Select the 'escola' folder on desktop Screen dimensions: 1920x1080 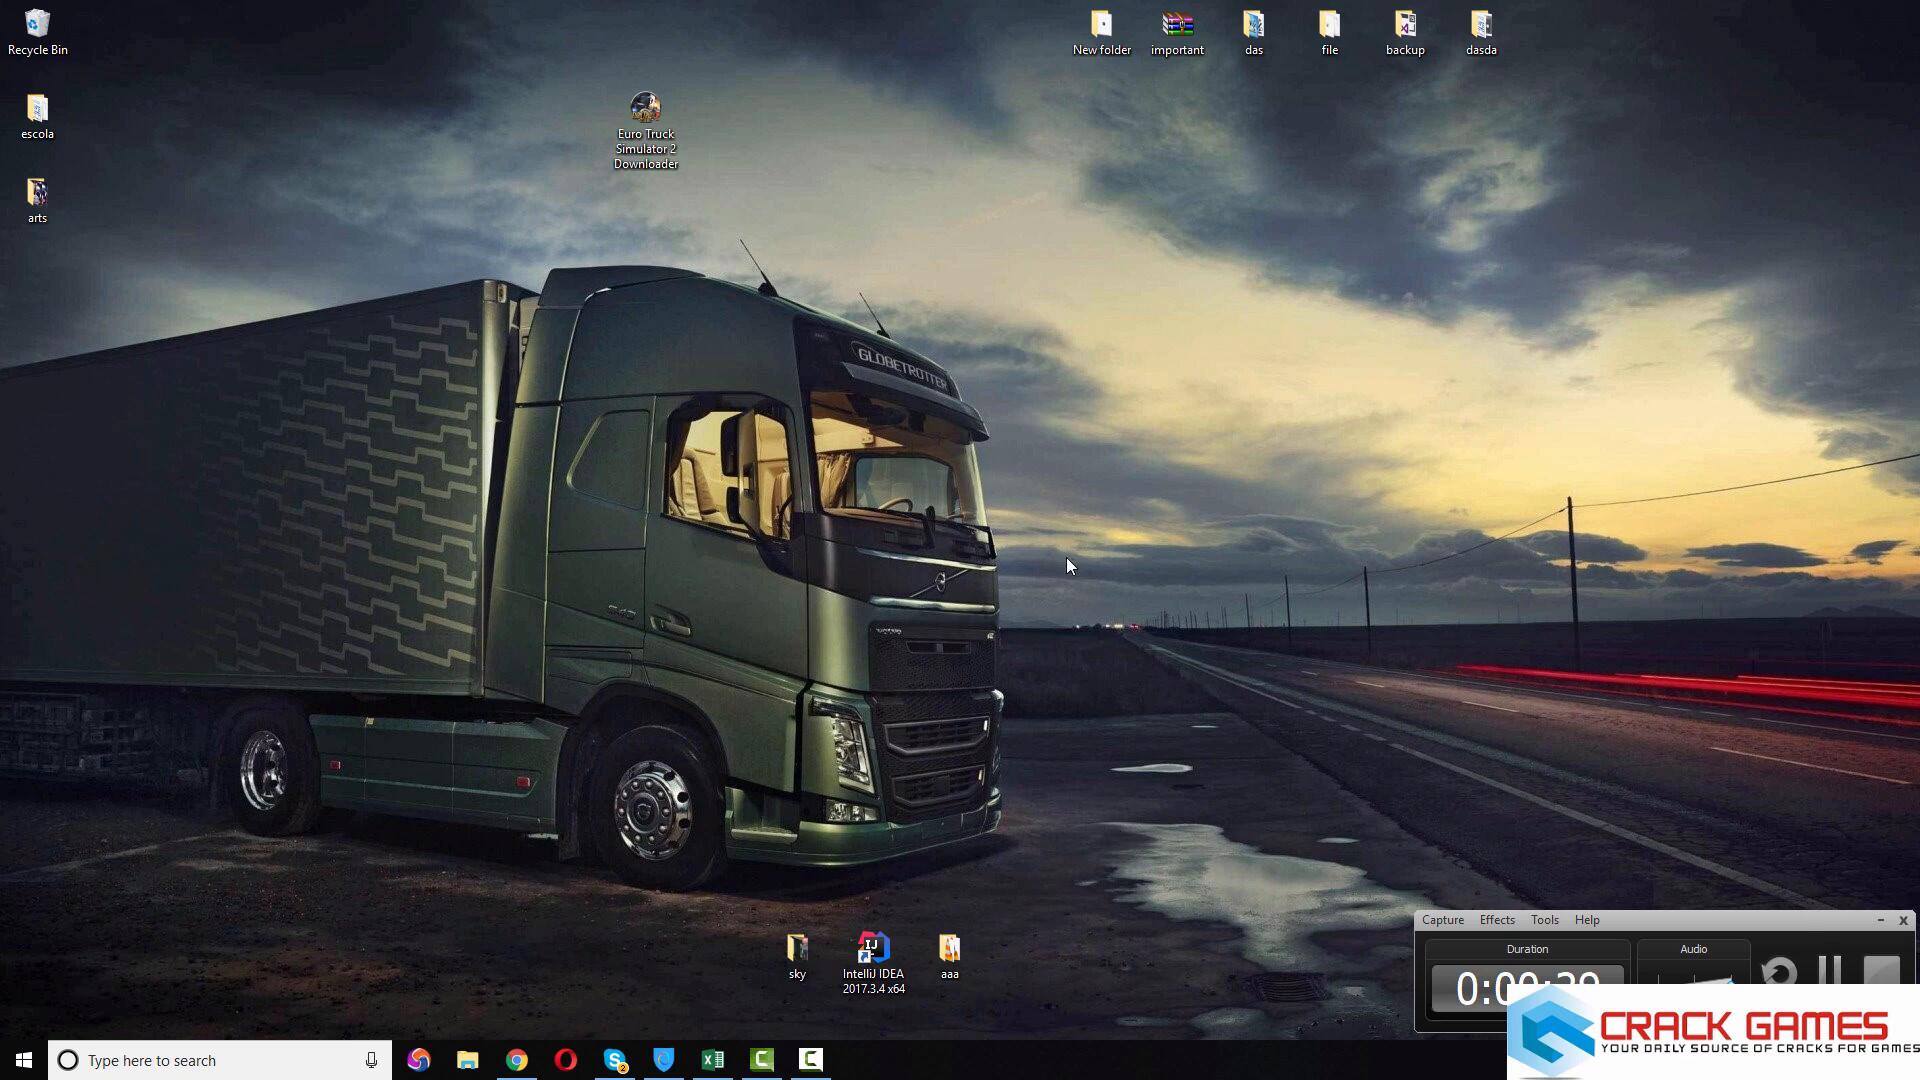(37, 108)
